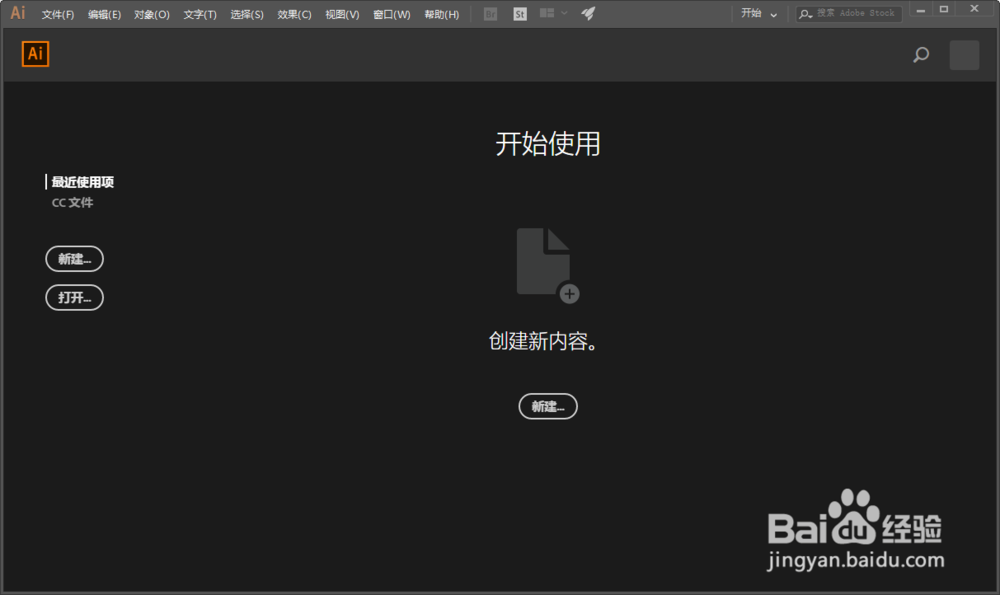Image resolution: width=1000 pixels, height=595 pixels.
Task: Expand the 开始 workspace switcher dropdown
Action: 759,13
